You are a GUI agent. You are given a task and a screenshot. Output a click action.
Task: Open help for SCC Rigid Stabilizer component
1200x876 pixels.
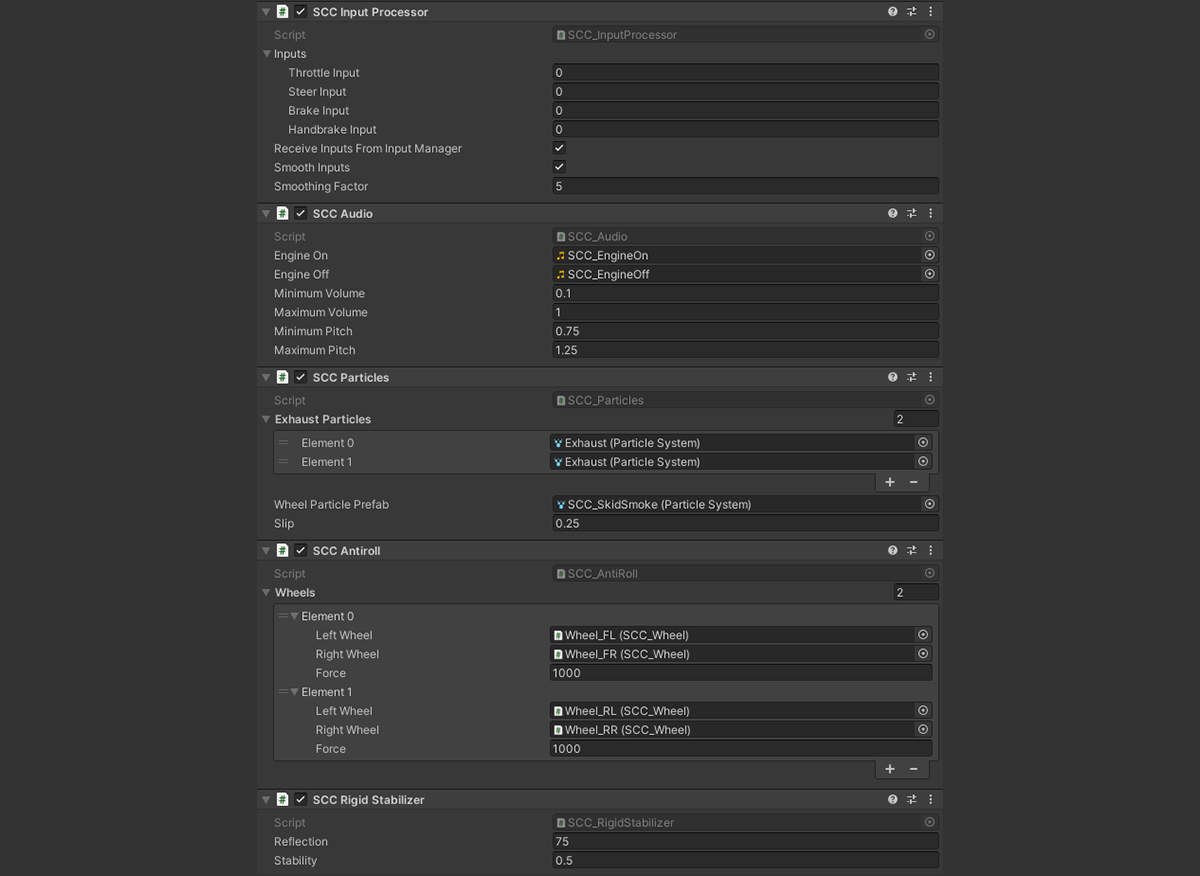pos(892,800)
